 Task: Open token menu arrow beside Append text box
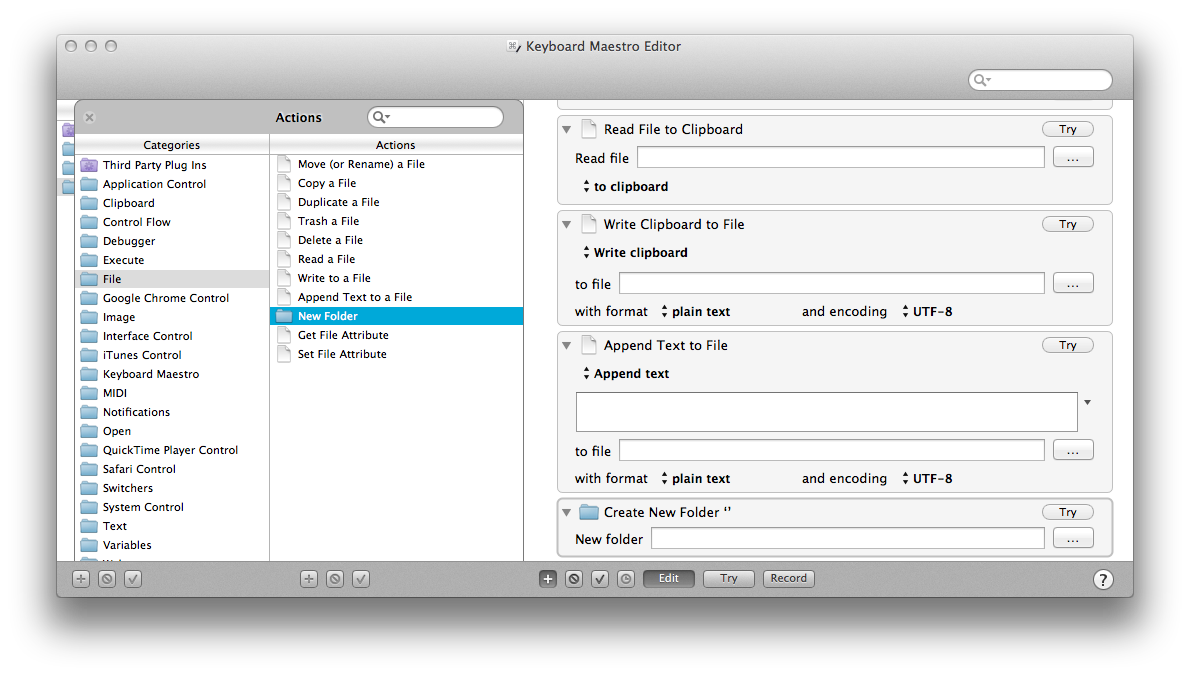pos(1088,402)
